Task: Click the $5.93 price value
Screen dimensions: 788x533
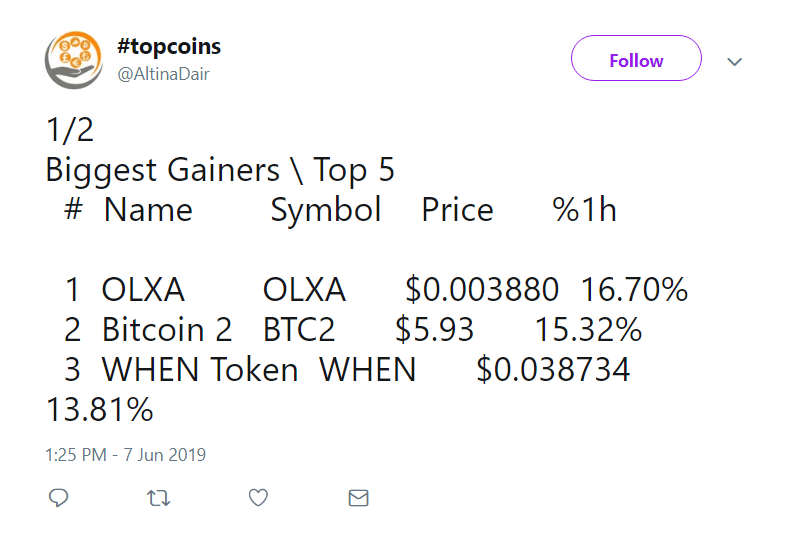Action: pos(435,330)
